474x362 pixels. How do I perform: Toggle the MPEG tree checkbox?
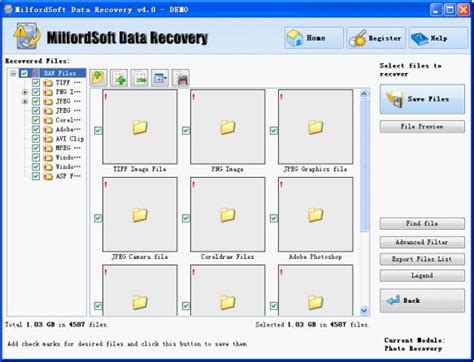[36, 148]
